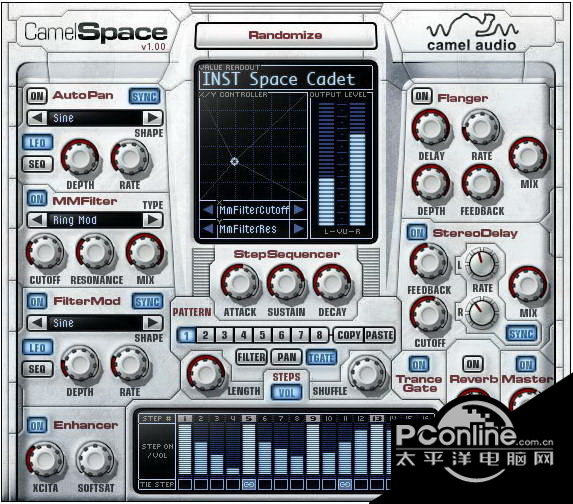Click the sequencer SHUFFLE knob
This screenshot has height=504, width=573.
(x=367, y=374)
